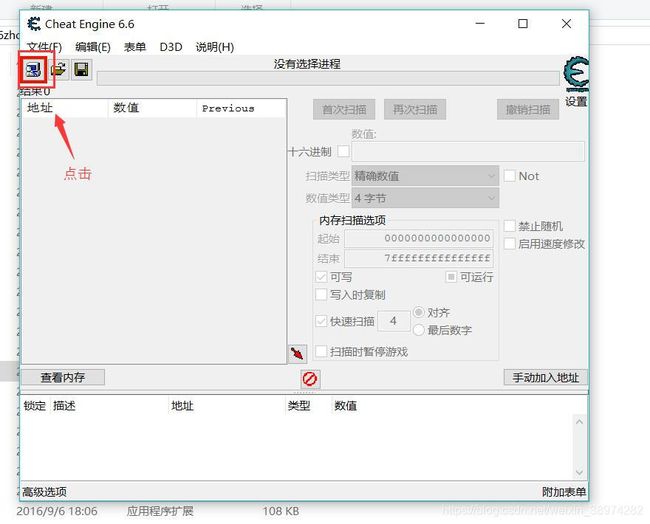Click the Cheat Engine logo settings icon

576,74
